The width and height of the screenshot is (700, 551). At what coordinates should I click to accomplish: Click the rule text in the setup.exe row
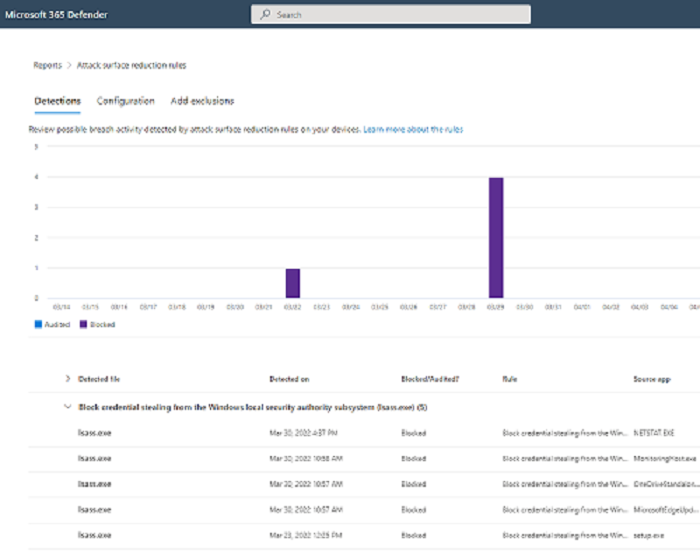tap(565, 535)
